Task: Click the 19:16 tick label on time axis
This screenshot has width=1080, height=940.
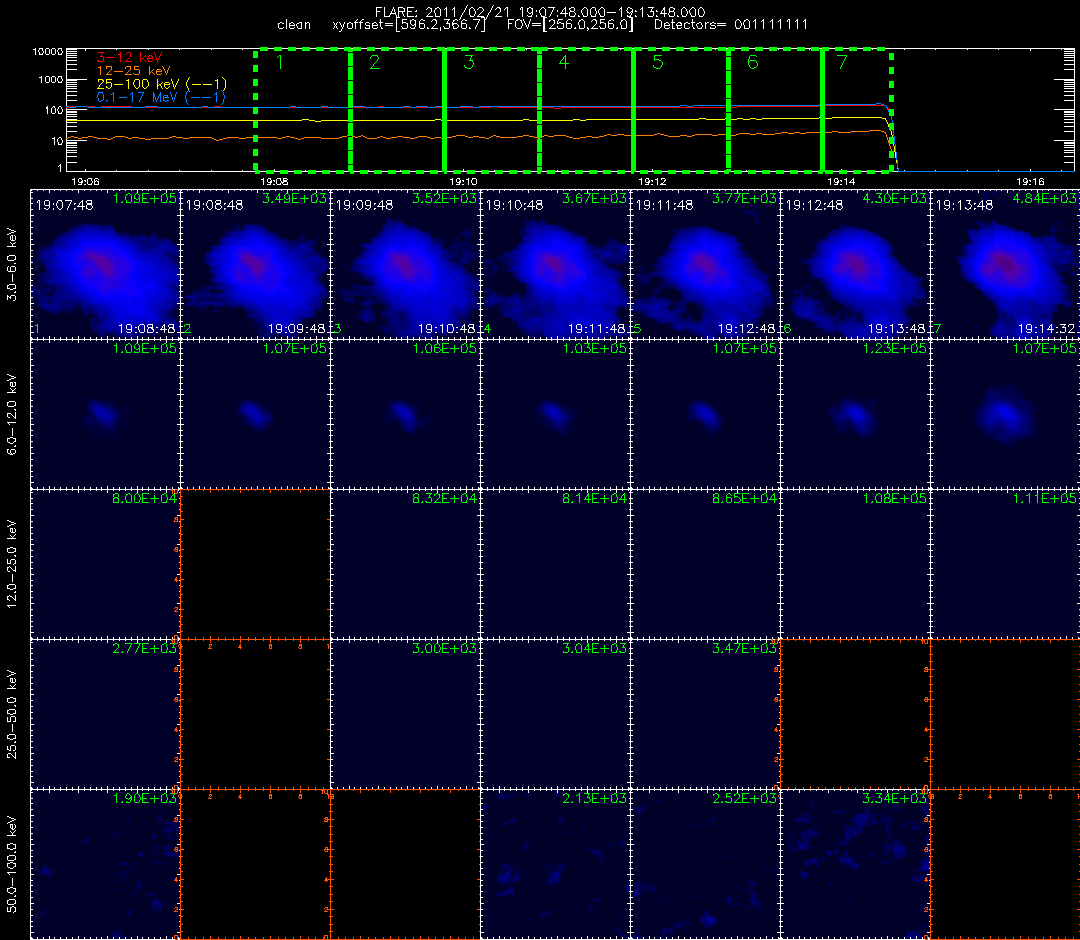Action: click(x=1030, y=181)
